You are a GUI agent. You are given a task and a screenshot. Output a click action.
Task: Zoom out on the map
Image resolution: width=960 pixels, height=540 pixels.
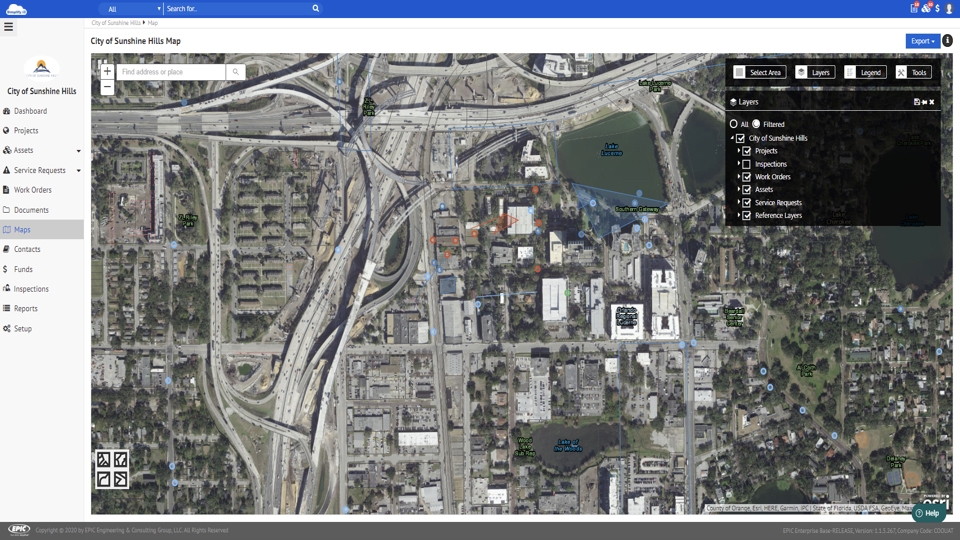pyautogui.click(x=107, y=88)
